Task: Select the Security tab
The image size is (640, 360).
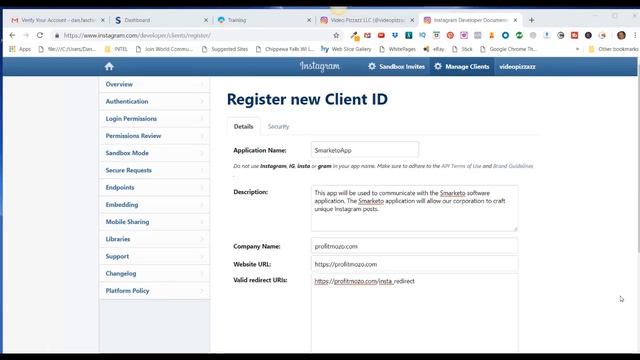Action: (x=278, y=127)
